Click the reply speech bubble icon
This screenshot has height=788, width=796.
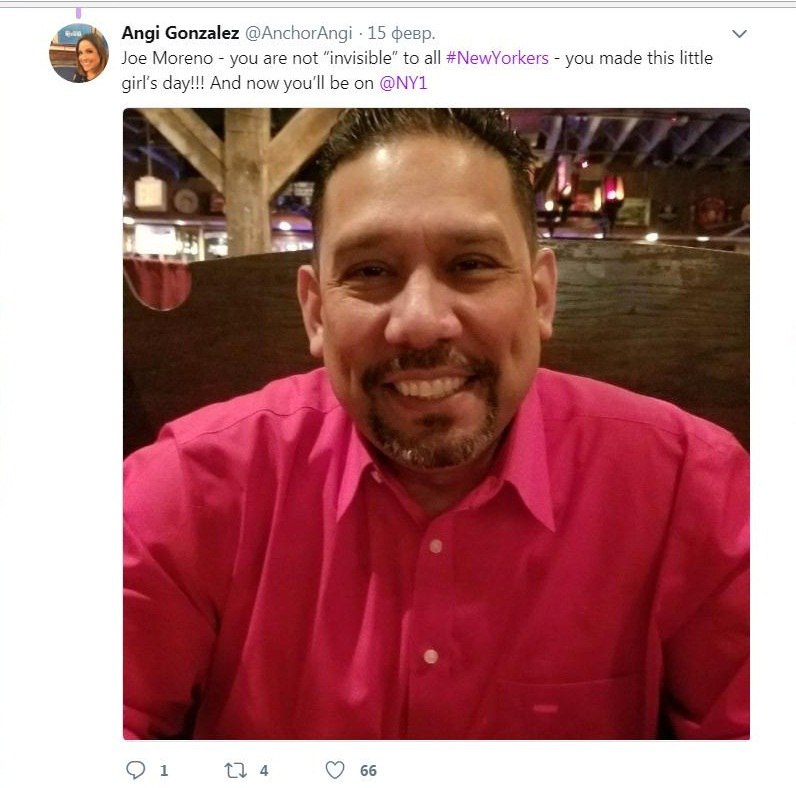pyautogui.click(x=136, y=770)
